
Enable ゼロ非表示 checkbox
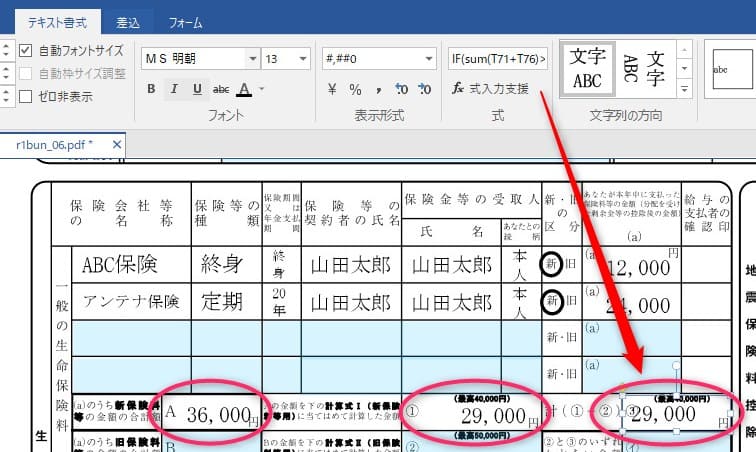(26, 96)
